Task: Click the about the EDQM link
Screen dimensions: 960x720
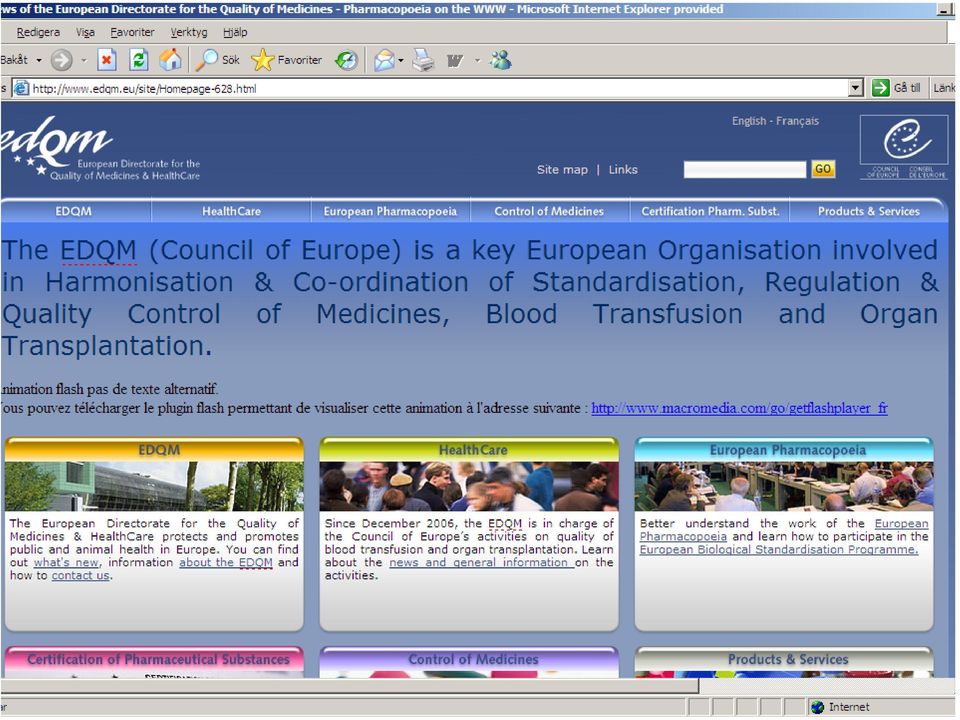Action: coord(226,562)
